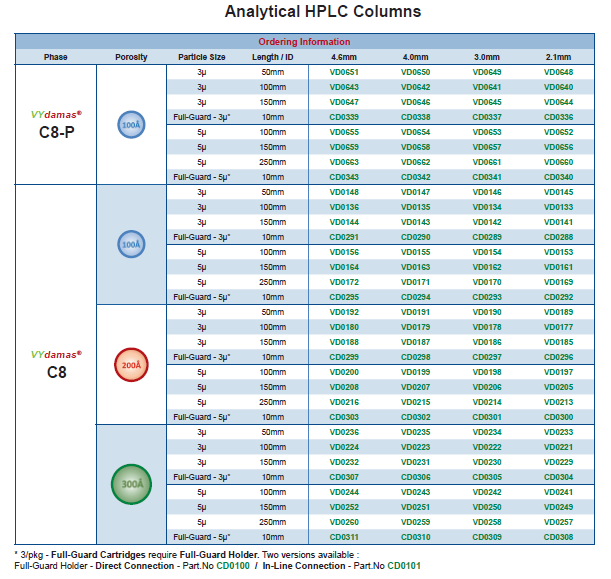Click part number VD0135
The width and height of the screenshot is (611, 579).
coord(415,207)
